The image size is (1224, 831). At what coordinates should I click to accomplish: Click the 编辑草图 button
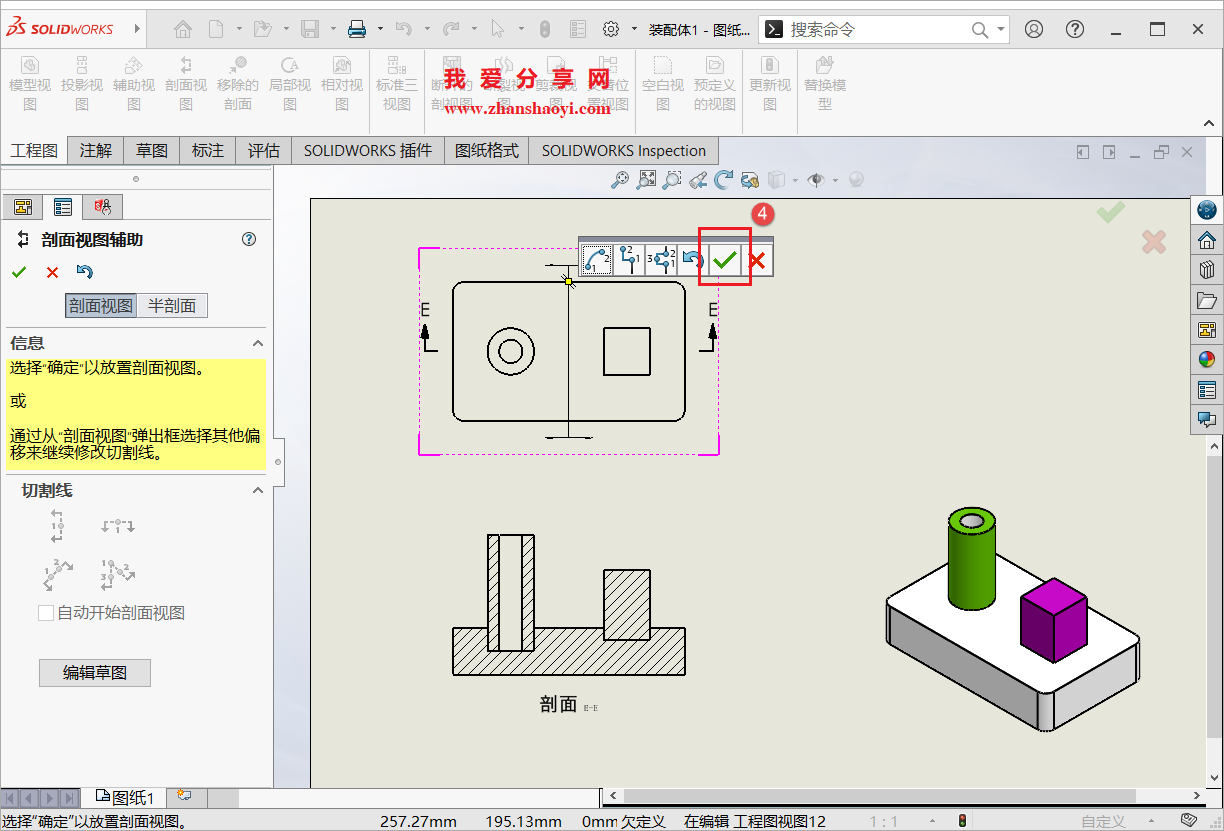pos(95,673)
